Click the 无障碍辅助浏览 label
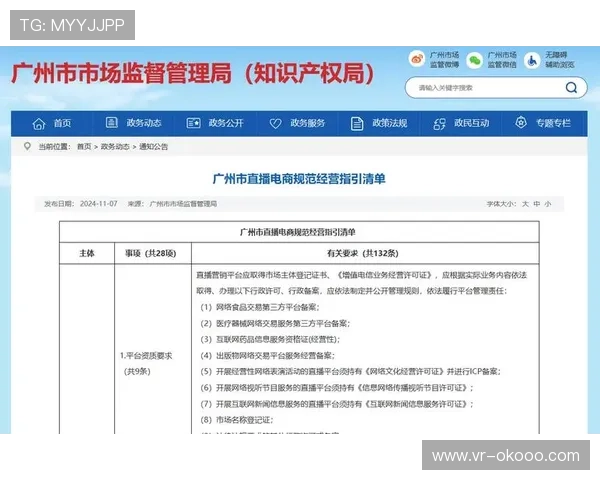This screenshot has height=480, width=600. coord(560,60)
